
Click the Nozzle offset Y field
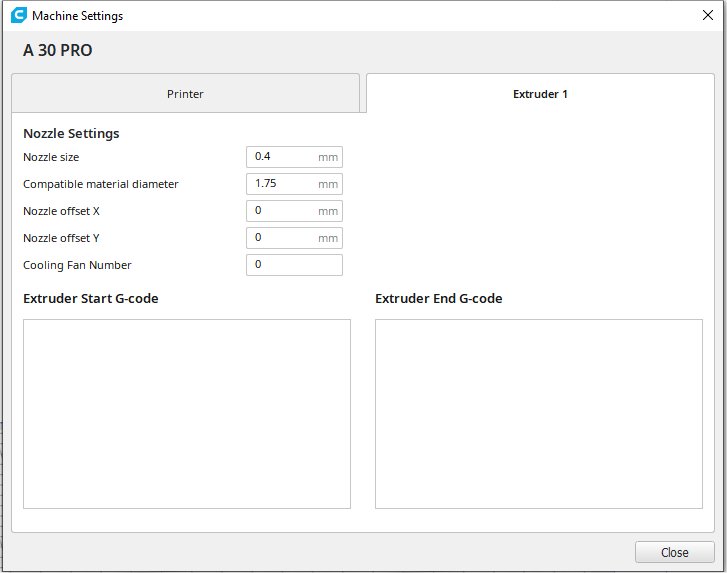click(294, 237)
